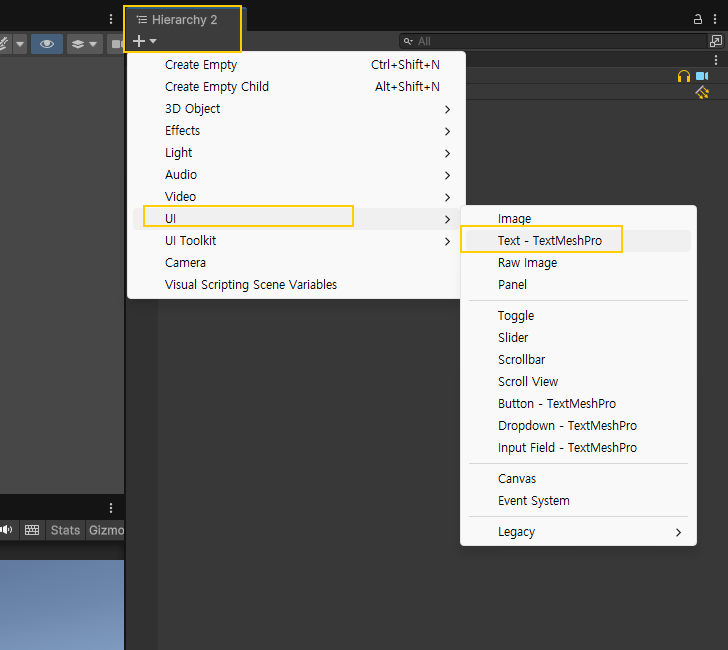728x650 pixels.
Task: Choose Create Empty from the menu
Action: click(x=201, y=65)
